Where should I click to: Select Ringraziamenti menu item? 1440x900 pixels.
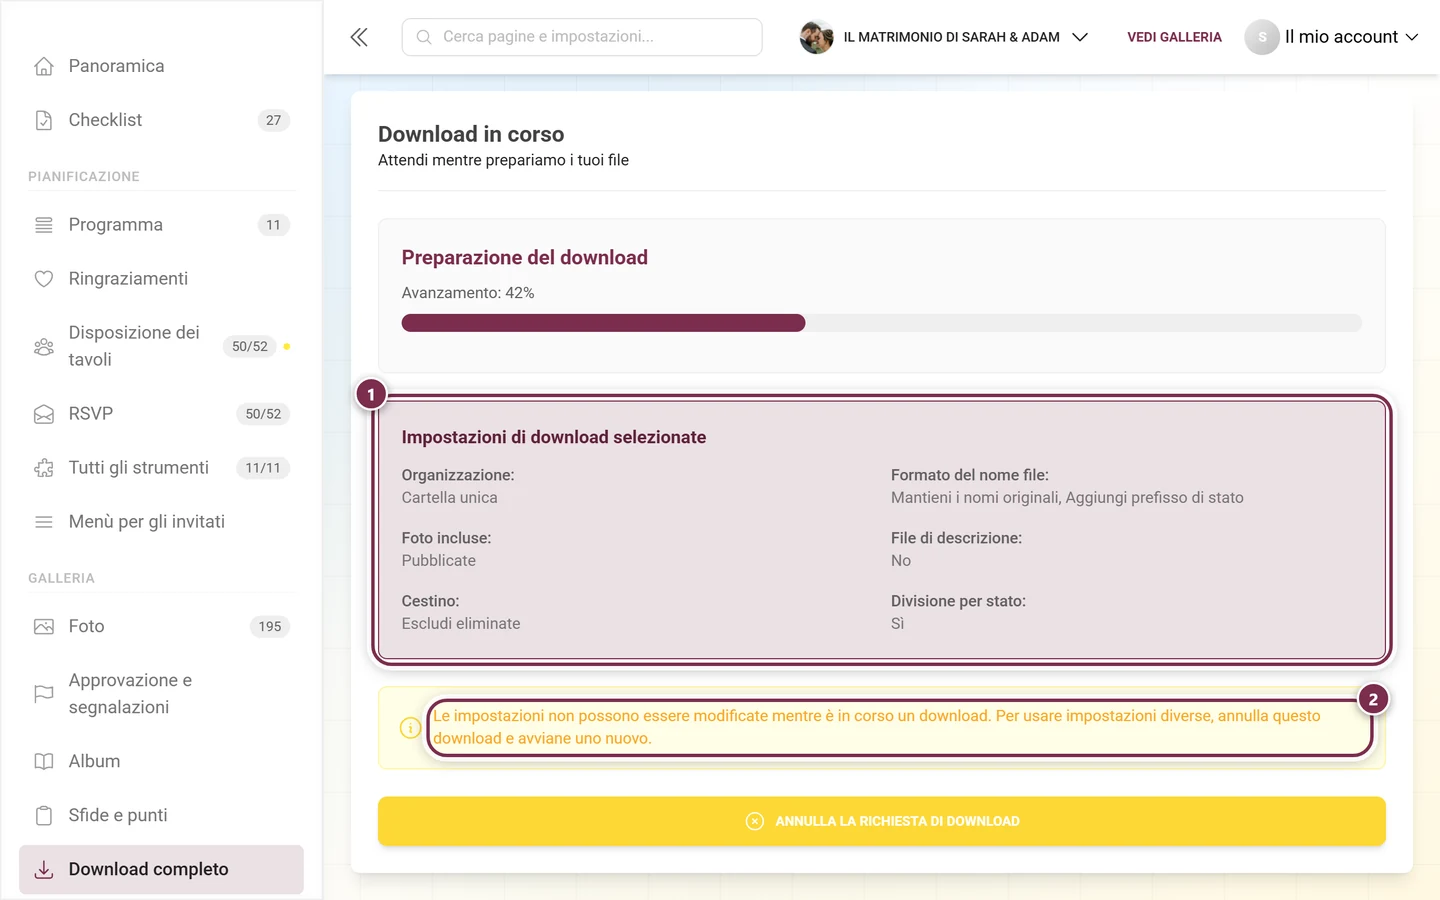point(161,279)
